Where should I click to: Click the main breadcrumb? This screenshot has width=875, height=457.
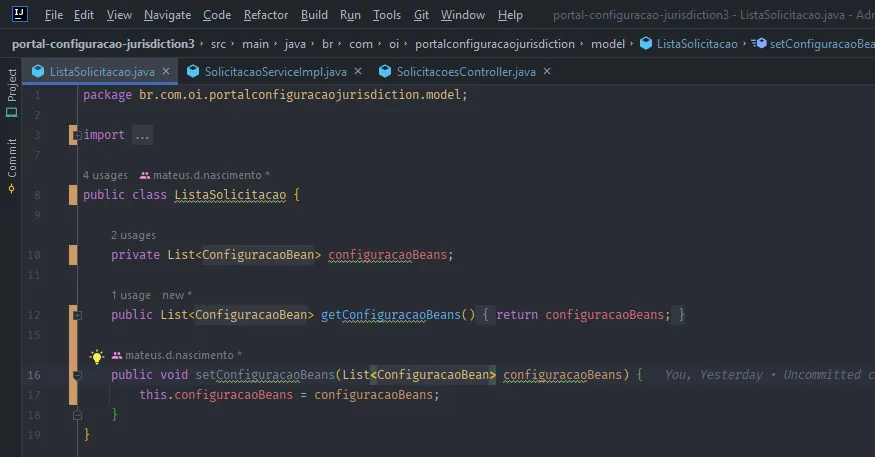click(255, 44)
